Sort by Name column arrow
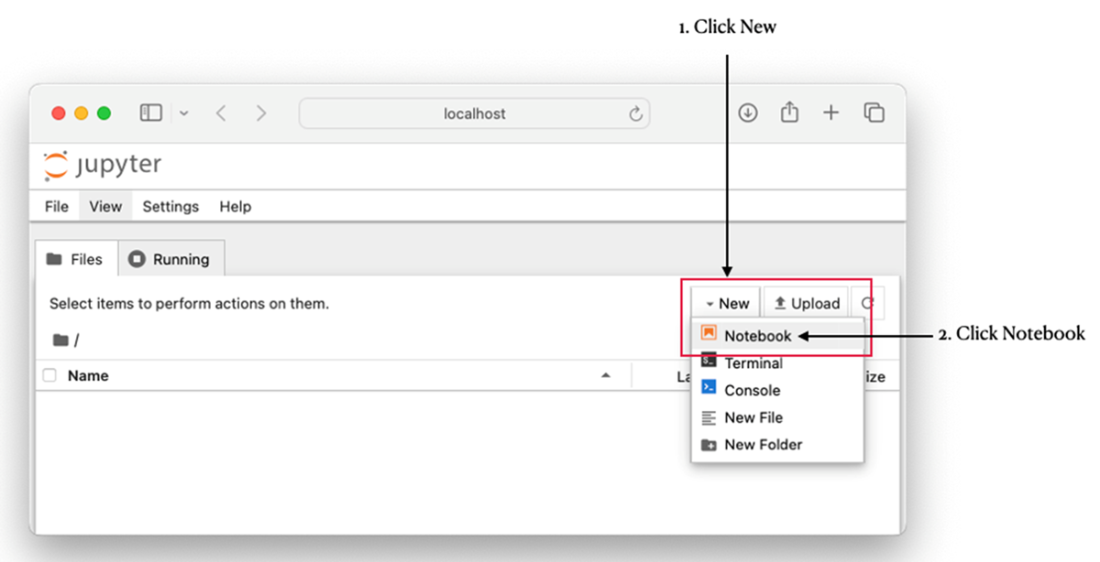 pyautogui.click(x=606, y=376)
